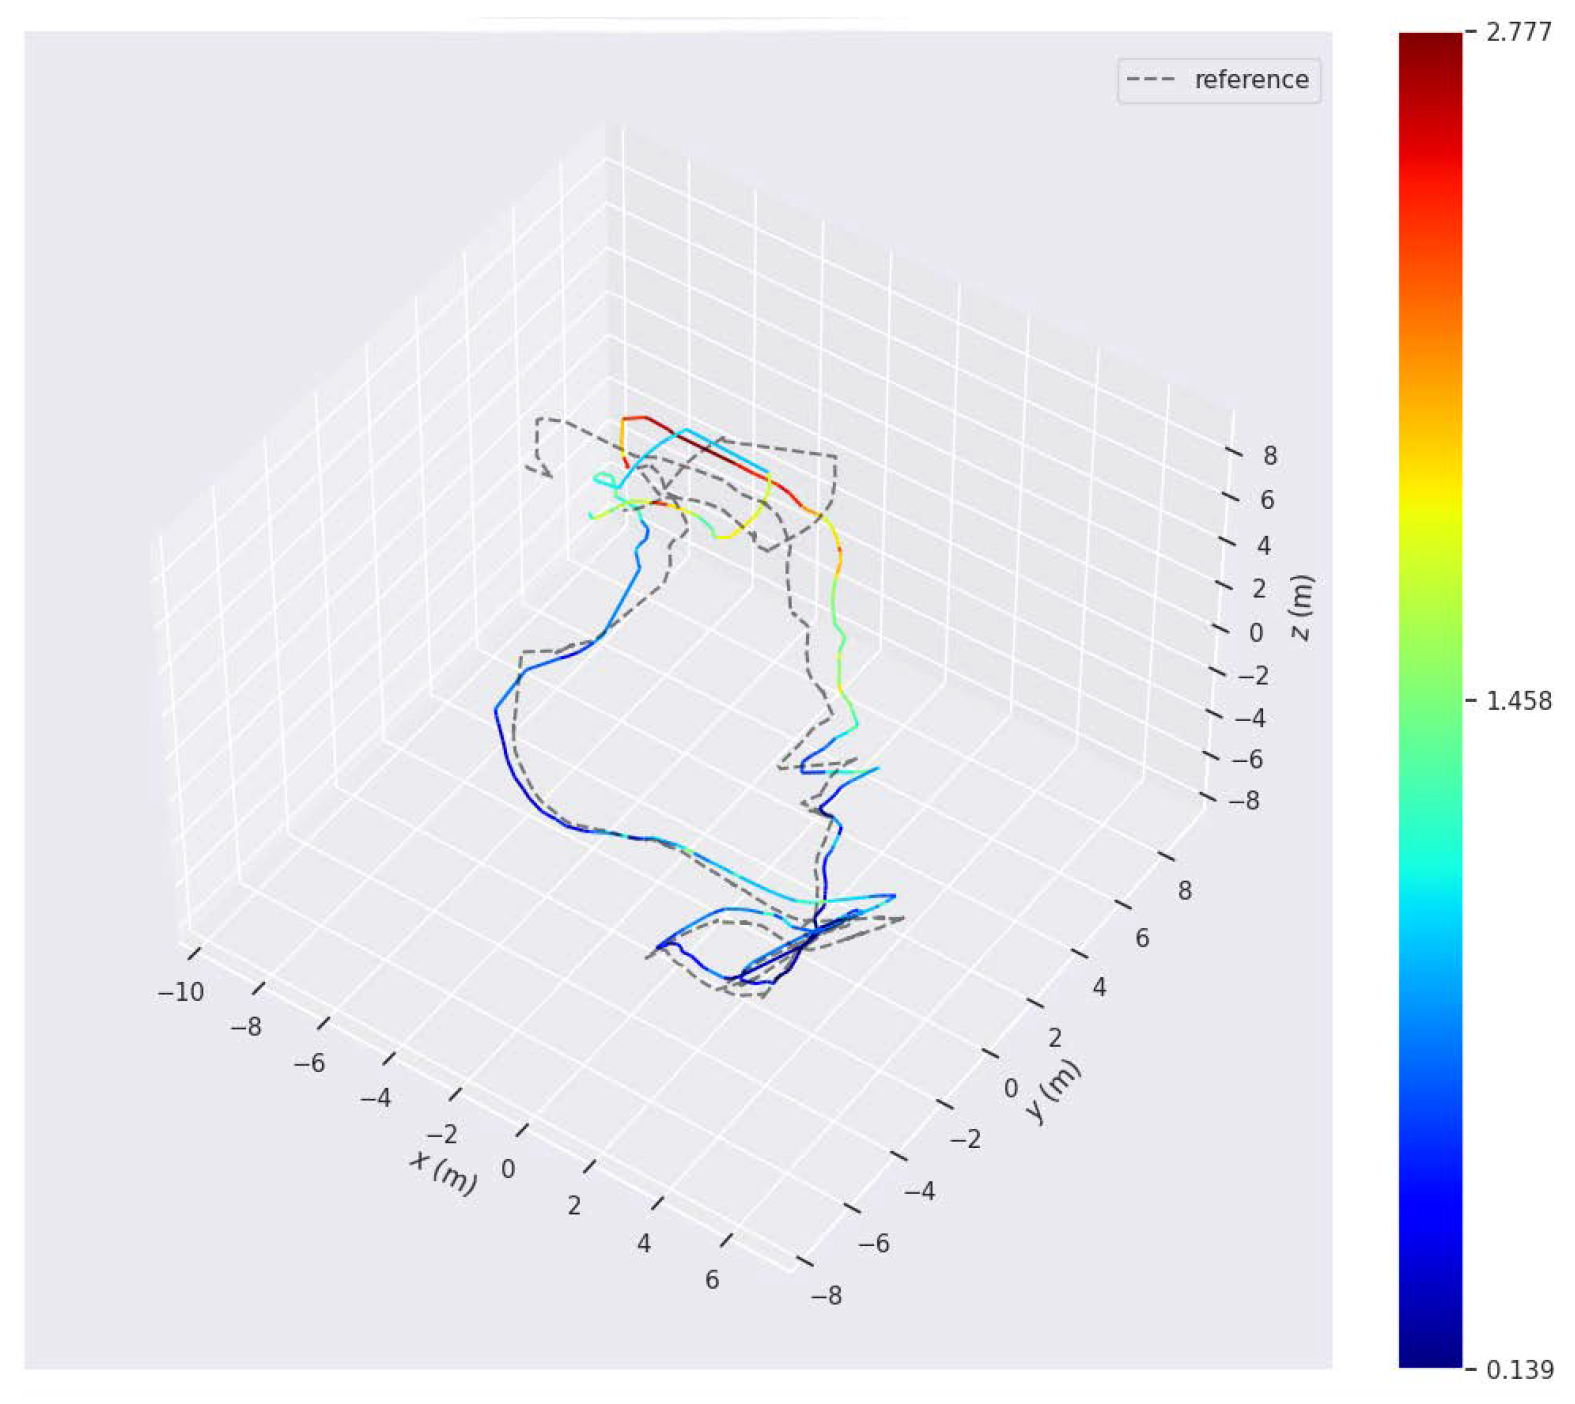This screenshot has width=1575, height=1404.
Task: Click the 0 tick label on the z axis
Action: [x=1255, y=632]
